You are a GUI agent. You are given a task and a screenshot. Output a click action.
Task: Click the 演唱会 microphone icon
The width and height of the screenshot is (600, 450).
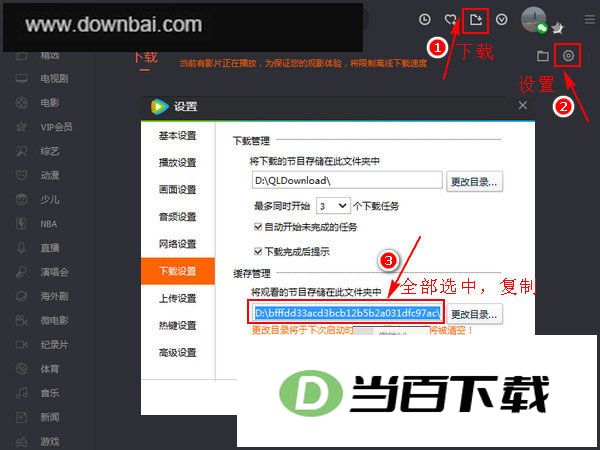point(21,272)
